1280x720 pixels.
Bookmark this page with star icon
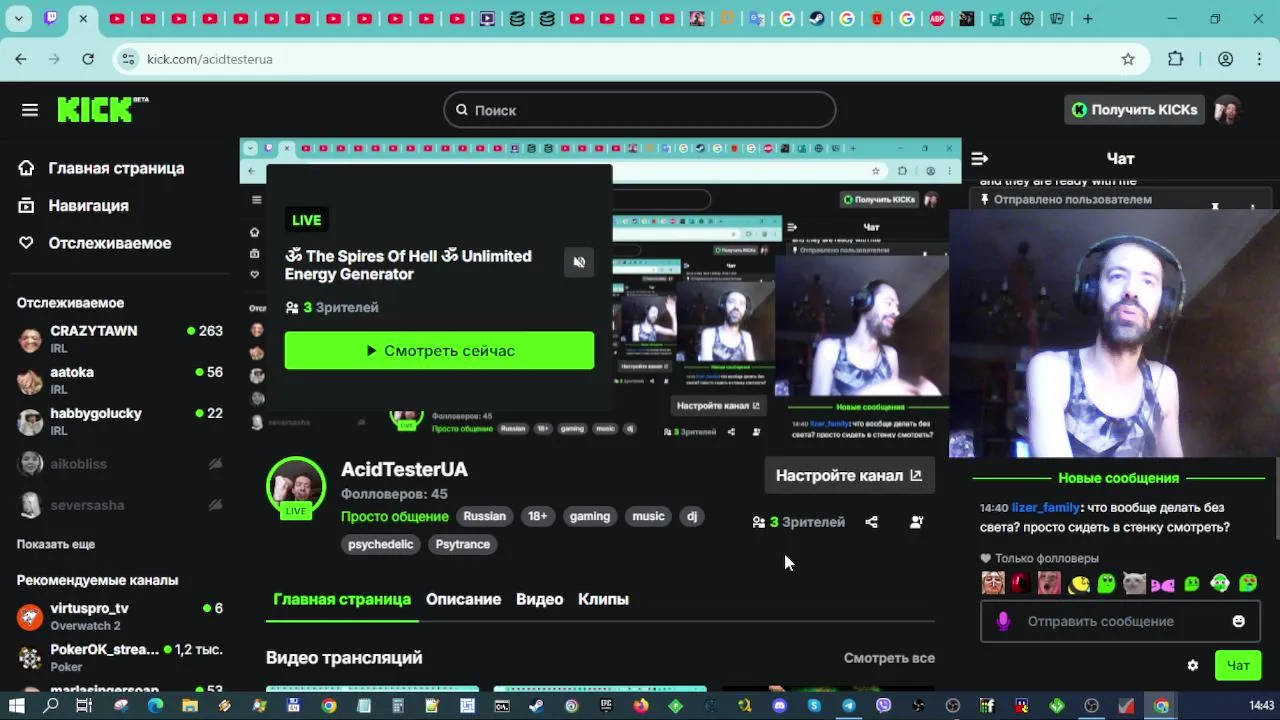pos(1128,59)
